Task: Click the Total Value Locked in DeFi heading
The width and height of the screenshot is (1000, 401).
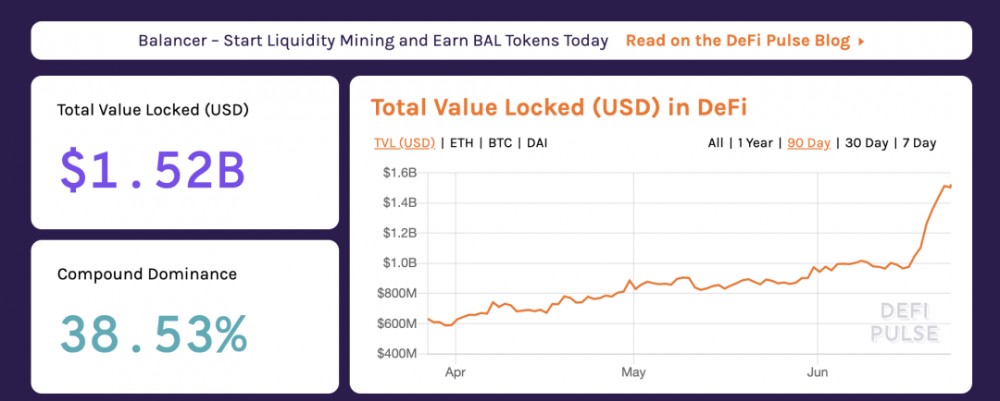Action: point(559,108)
